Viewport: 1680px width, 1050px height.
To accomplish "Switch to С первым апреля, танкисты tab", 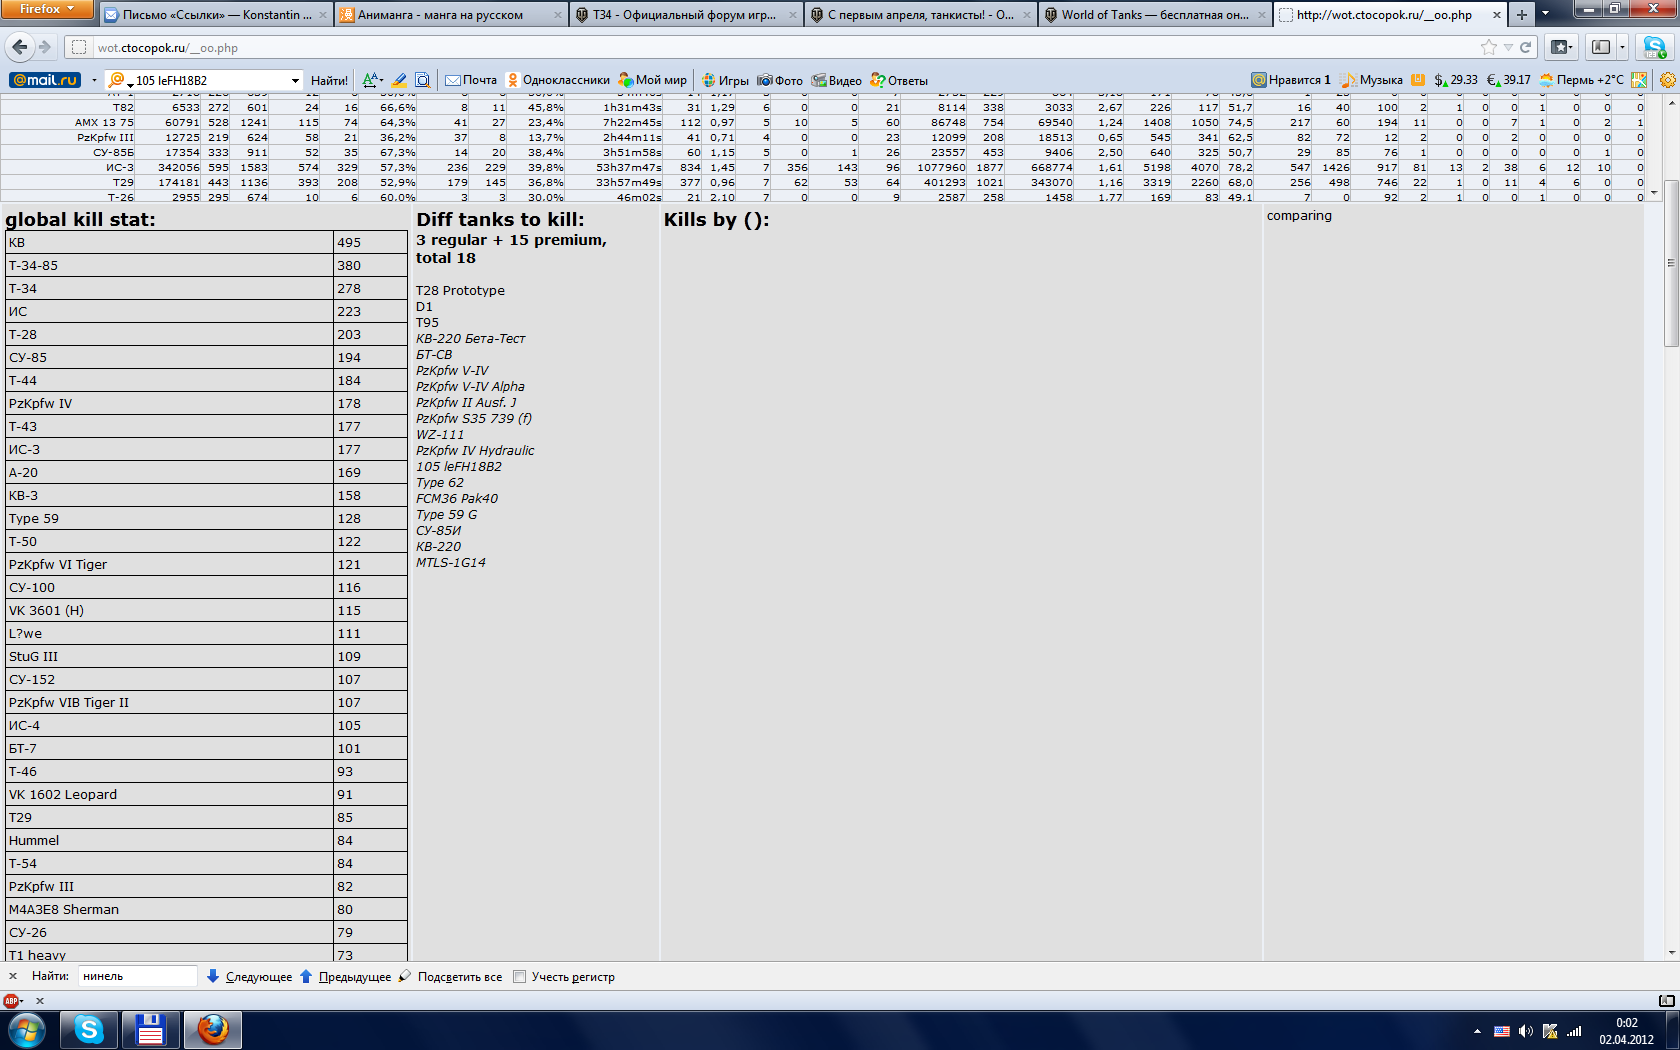I will (920, 15).
